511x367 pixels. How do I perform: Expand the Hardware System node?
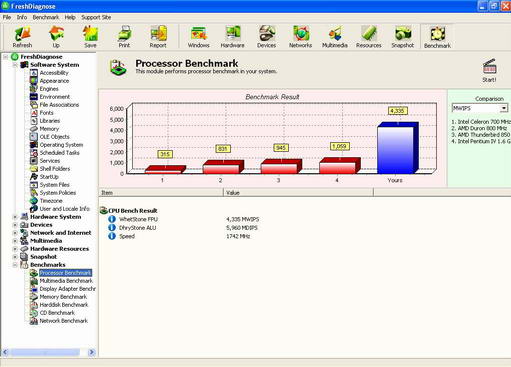[x=15, y=217]
